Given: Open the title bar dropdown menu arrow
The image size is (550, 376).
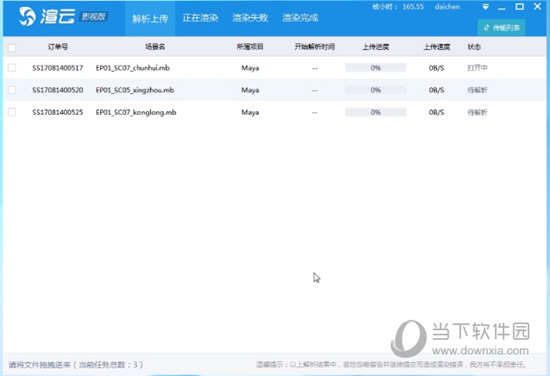Looking at the screenshot, I should click(x=485, y=7).
